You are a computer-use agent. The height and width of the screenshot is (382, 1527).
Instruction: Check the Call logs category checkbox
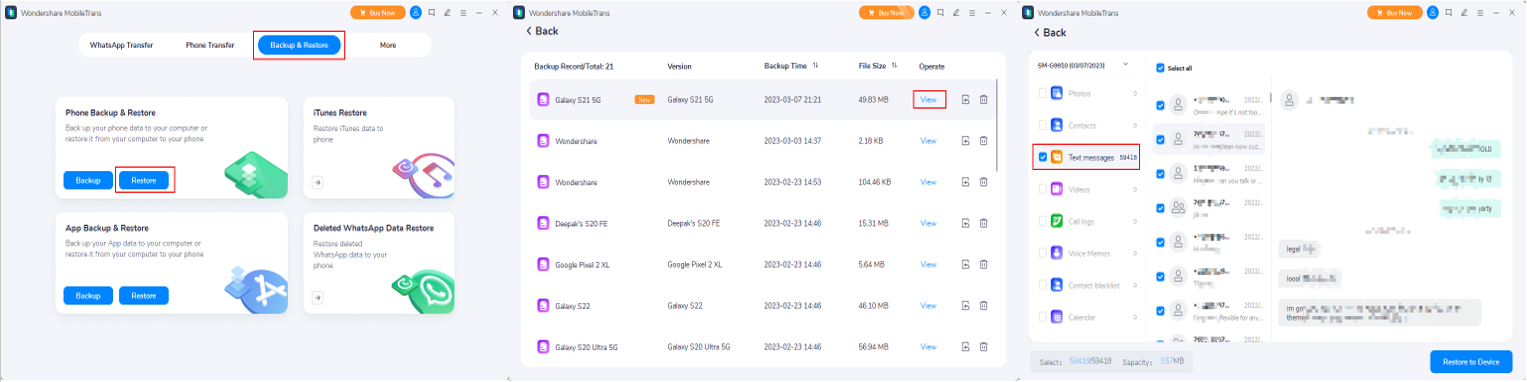click(1043, 221)
